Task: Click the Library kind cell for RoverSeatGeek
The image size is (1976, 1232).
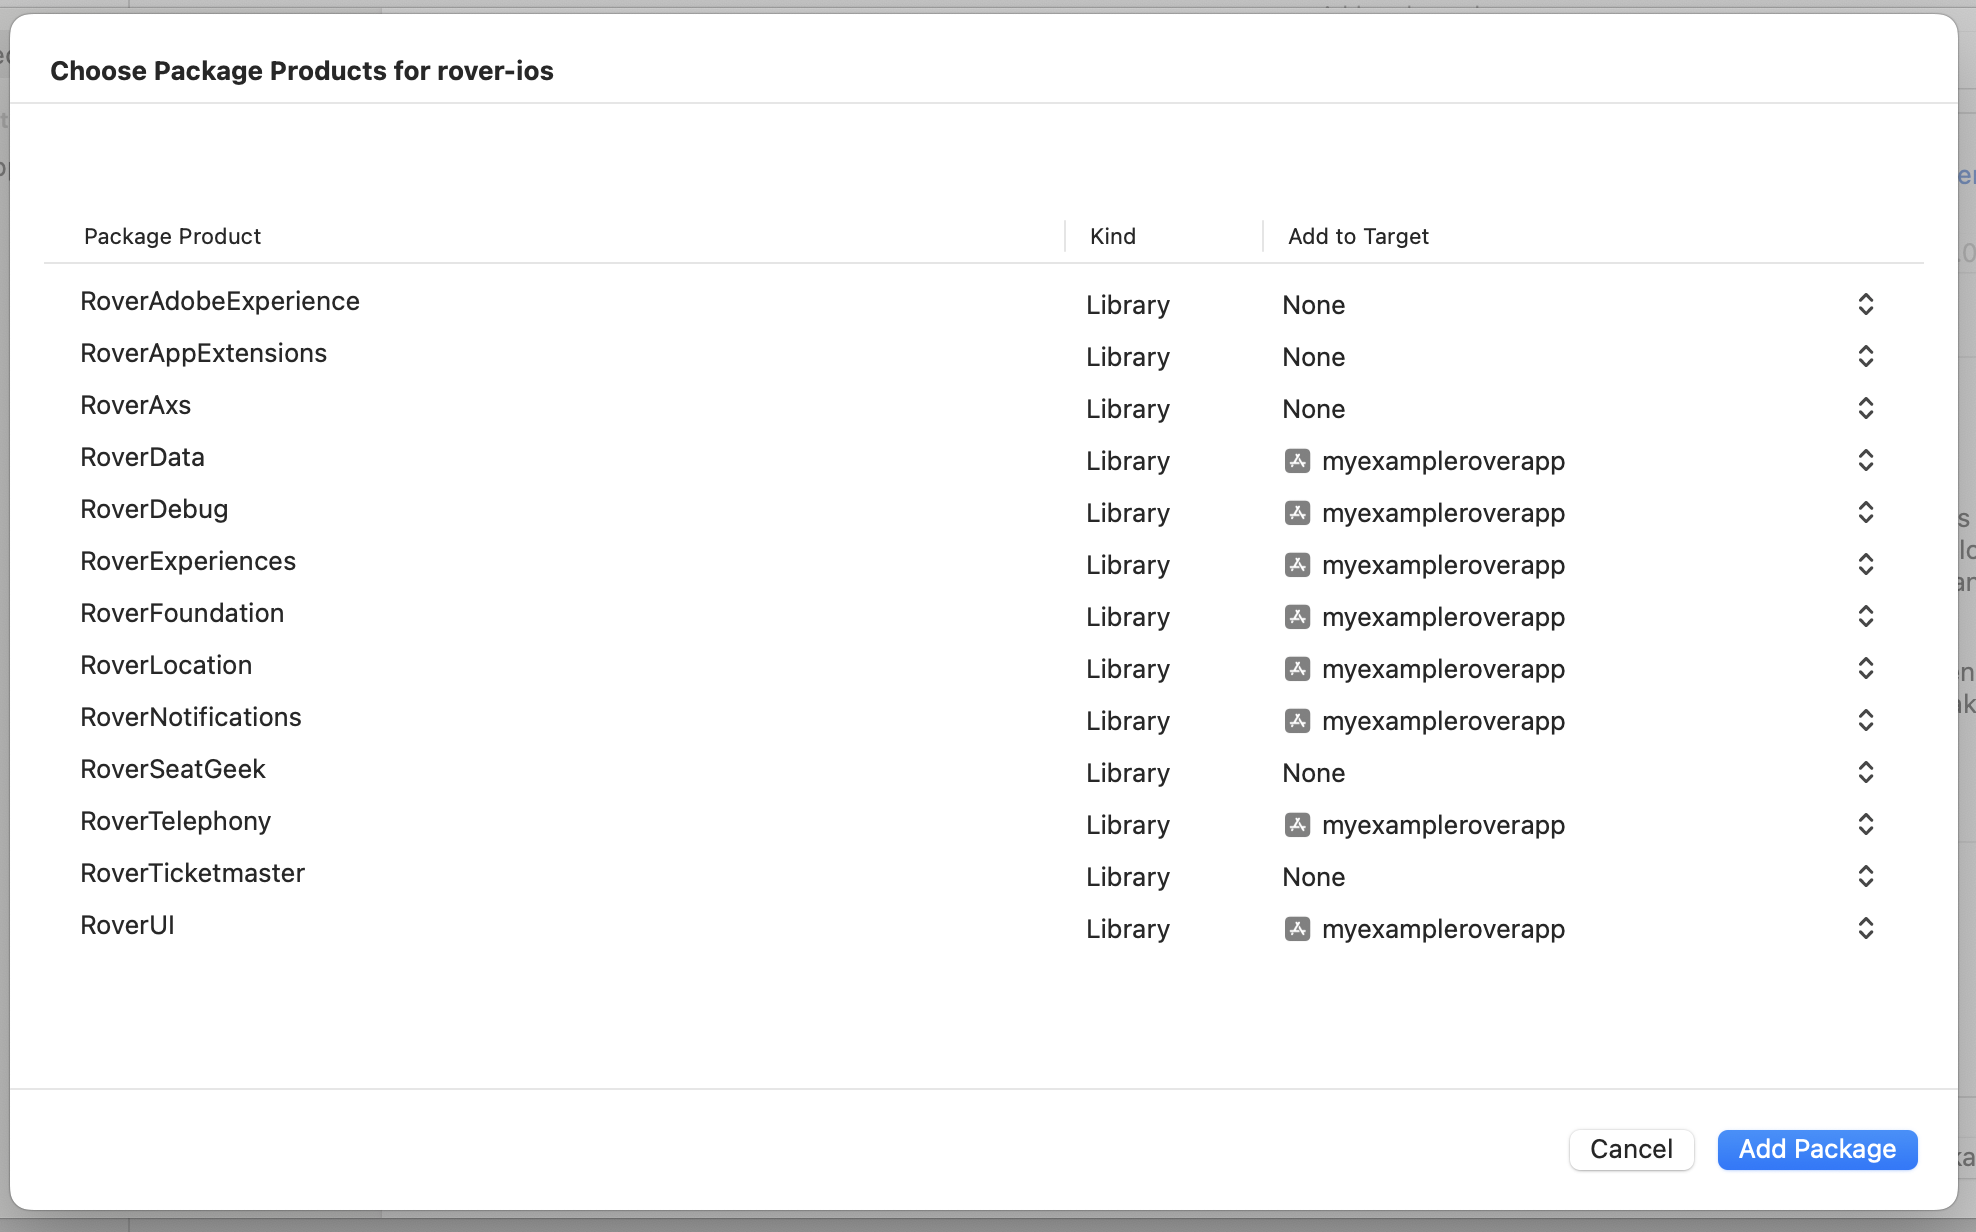Action: tap(1128, 773)
